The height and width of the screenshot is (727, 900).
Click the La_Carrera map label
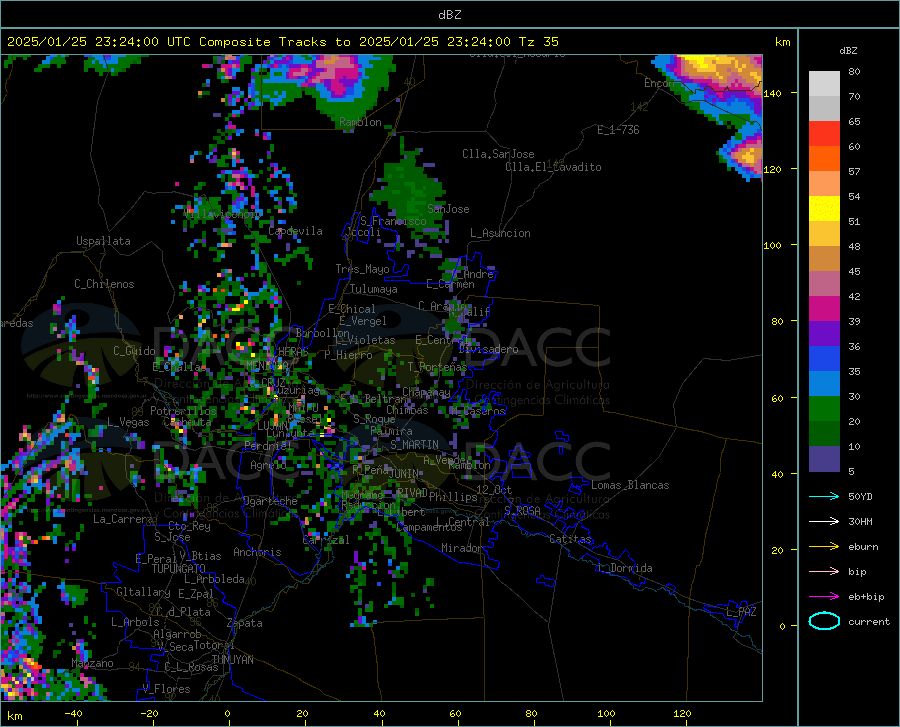[x=123, y=519]
